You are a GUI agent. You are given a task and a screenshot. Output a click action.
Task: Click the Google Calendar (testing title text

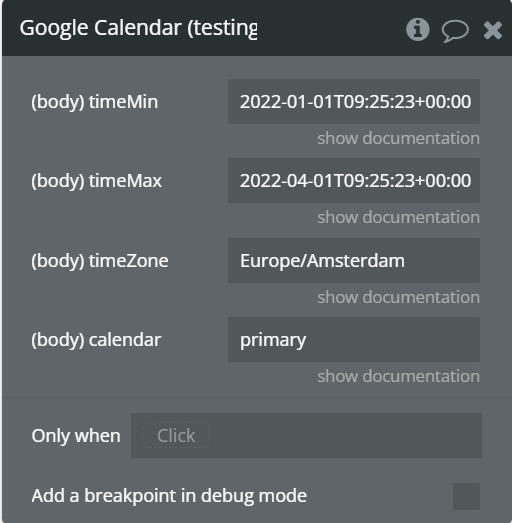138,28
